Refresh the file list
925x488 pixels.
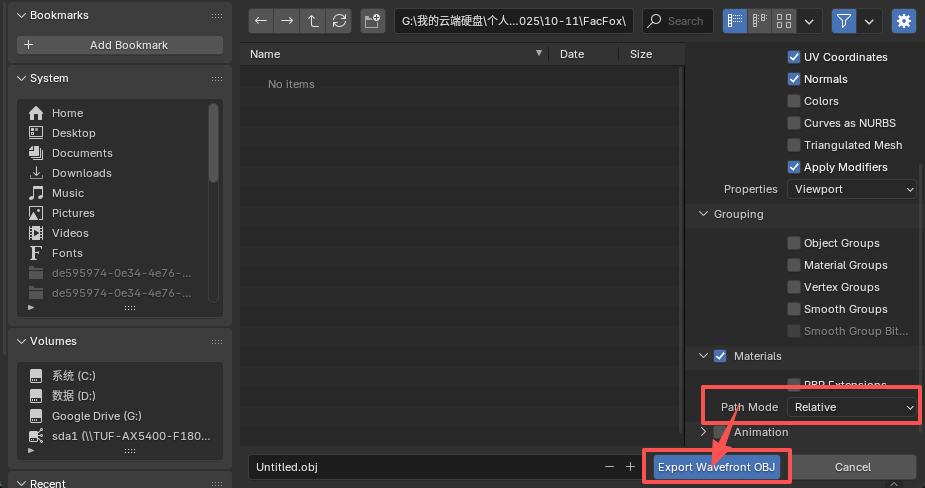[339, 21]
